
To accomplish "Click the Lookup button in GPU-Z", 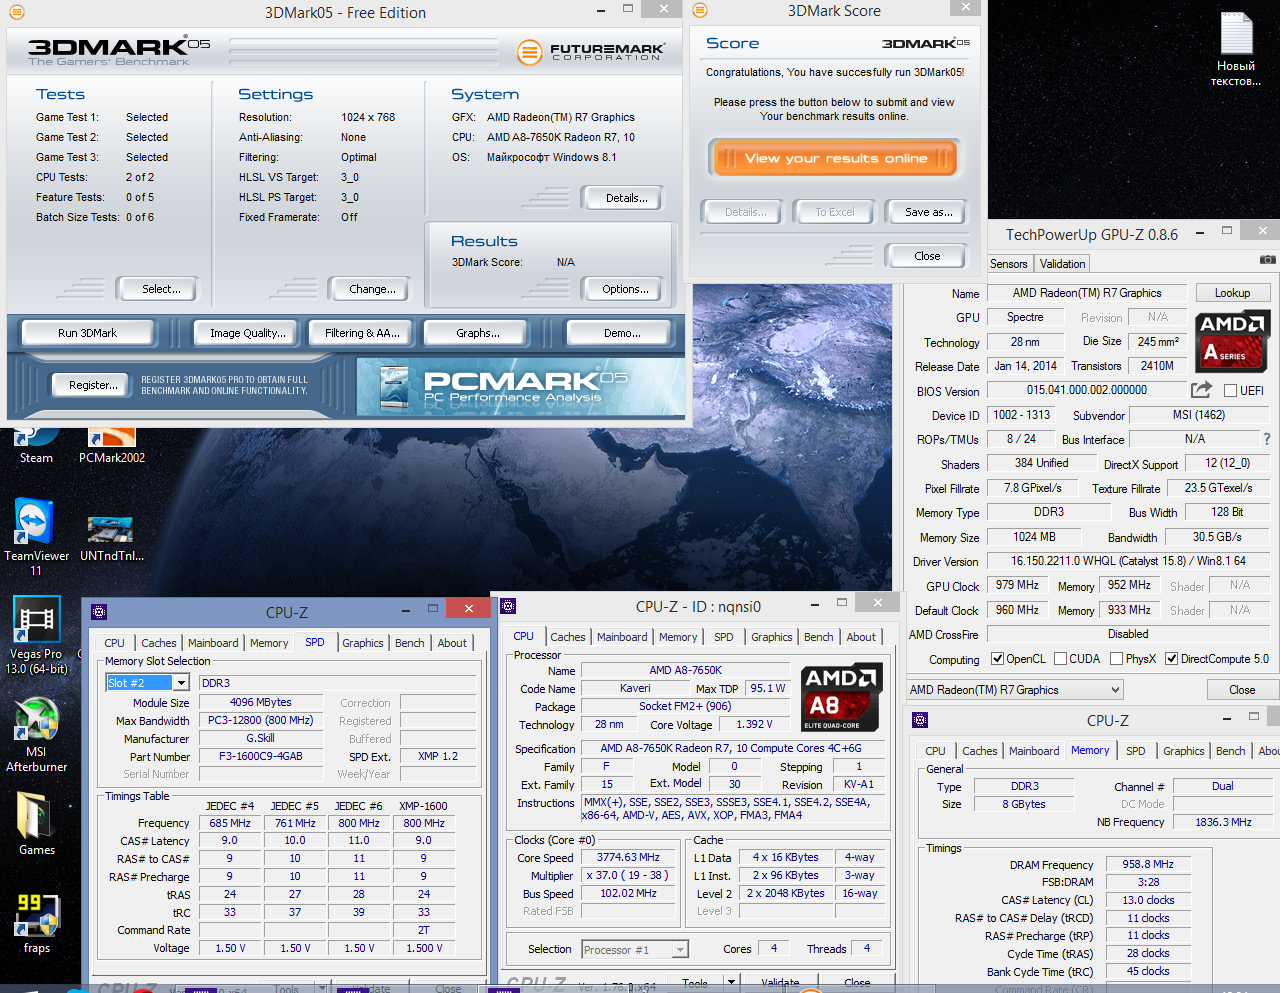I will (x=1232, y=293).
